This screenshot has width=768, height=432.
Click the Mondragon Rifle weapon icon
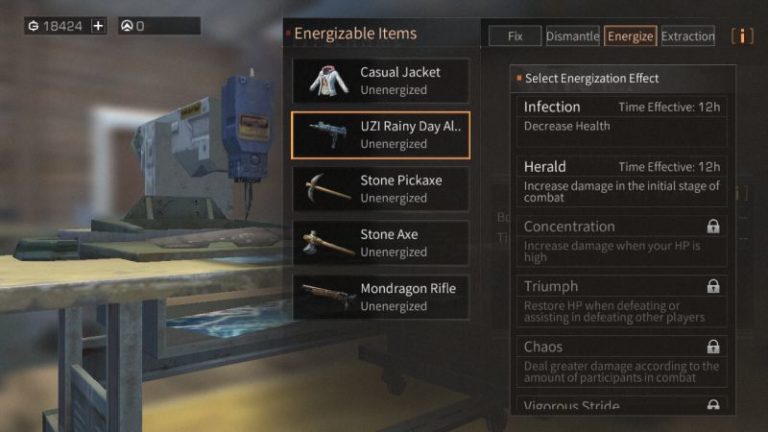pos(328,296)
